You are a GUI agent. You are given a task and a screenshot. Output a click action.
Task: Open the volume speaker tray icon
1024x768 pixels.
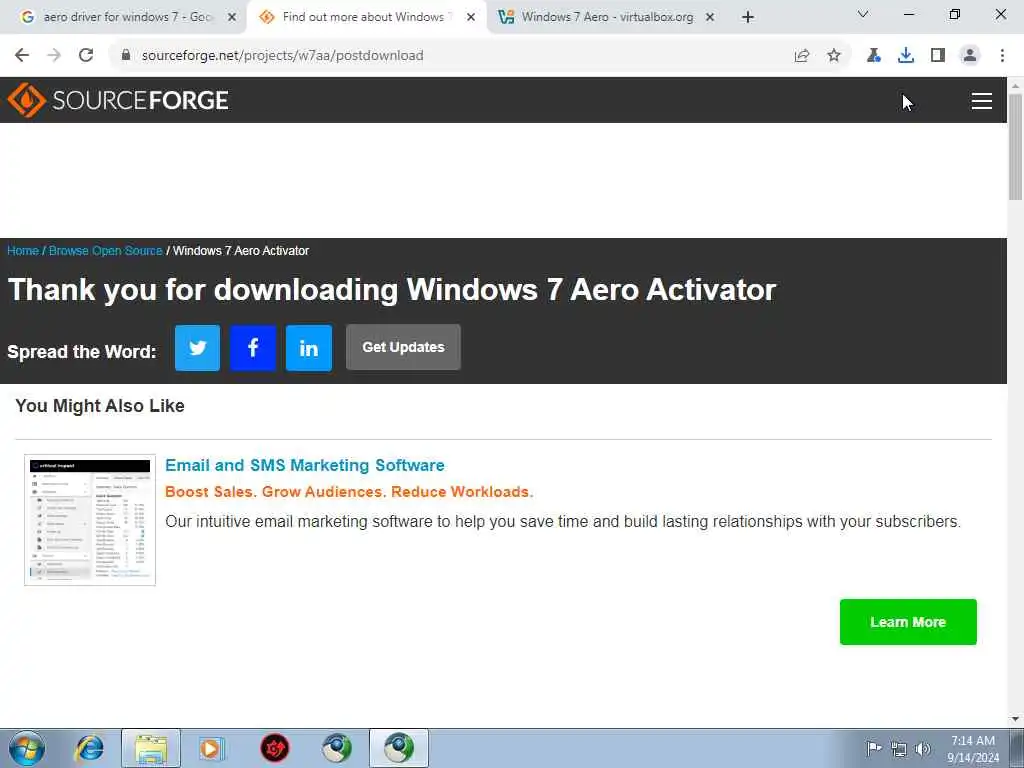click(923, 749)
